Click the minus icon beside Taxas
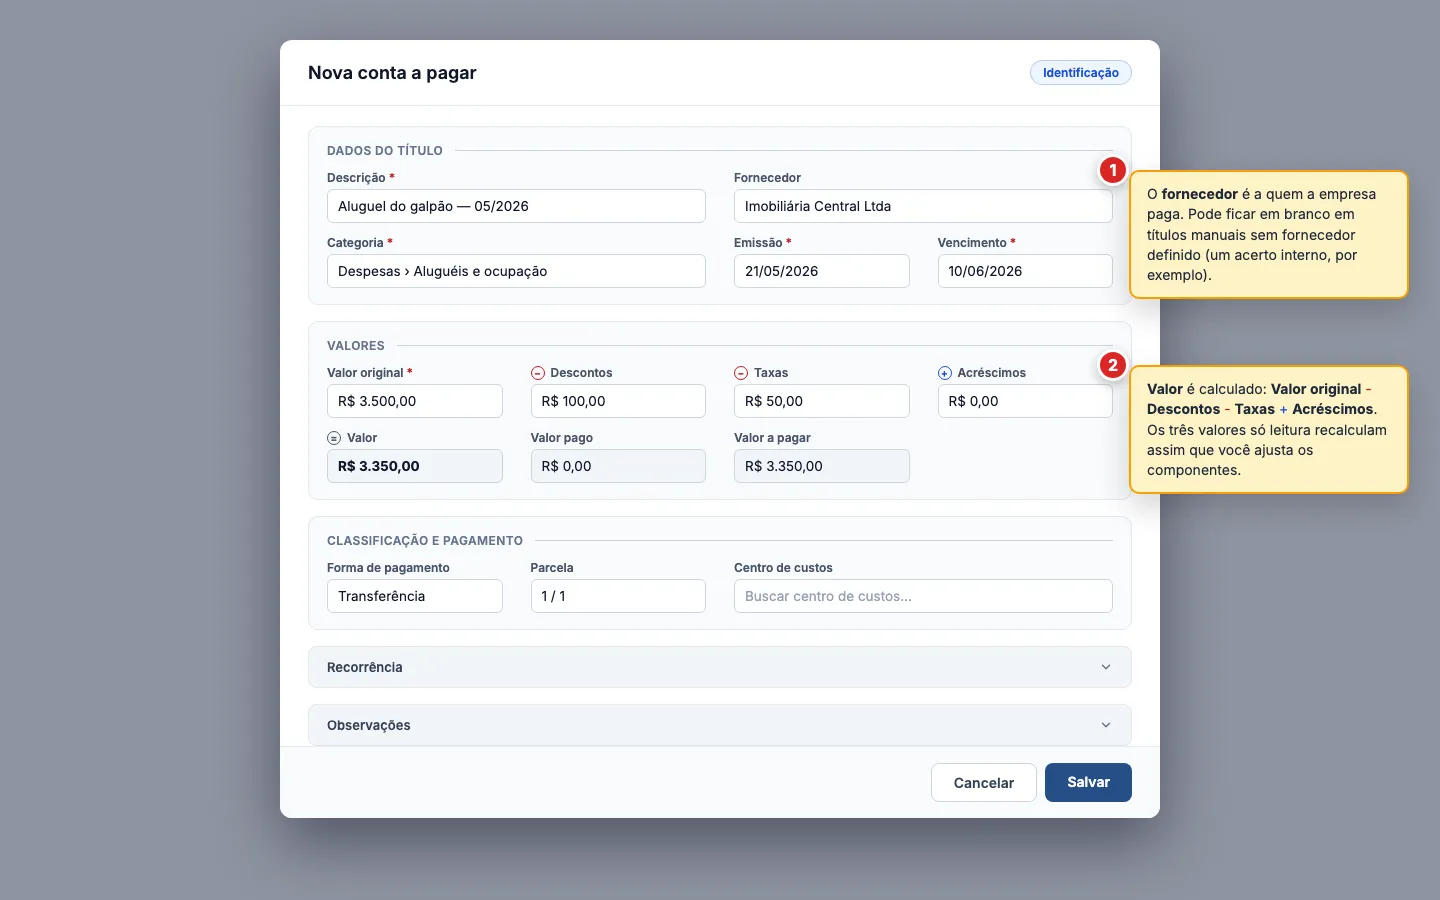Screen dimensions: 1440x900 pos(741,373)
